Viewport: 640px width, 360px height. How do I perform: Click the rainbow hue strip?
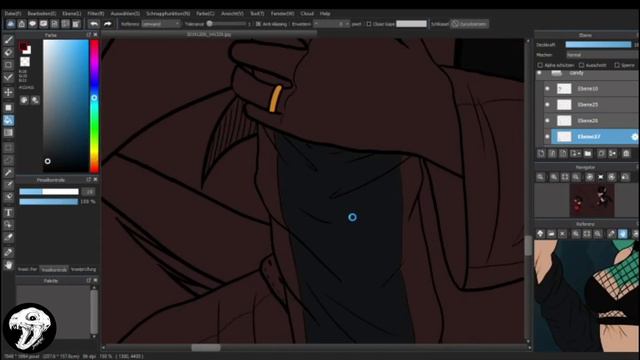point(94,106)
